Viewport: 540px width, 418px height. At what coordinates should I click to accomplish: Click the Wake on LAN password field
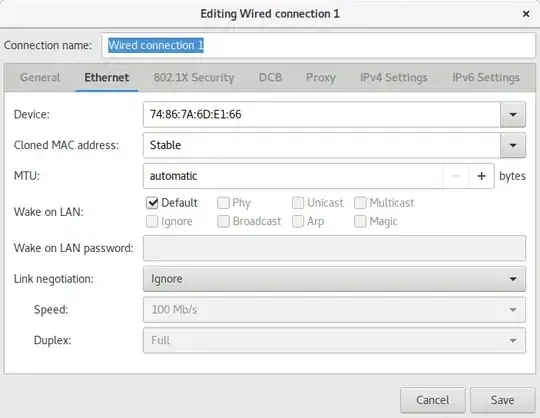coord(334,248)
